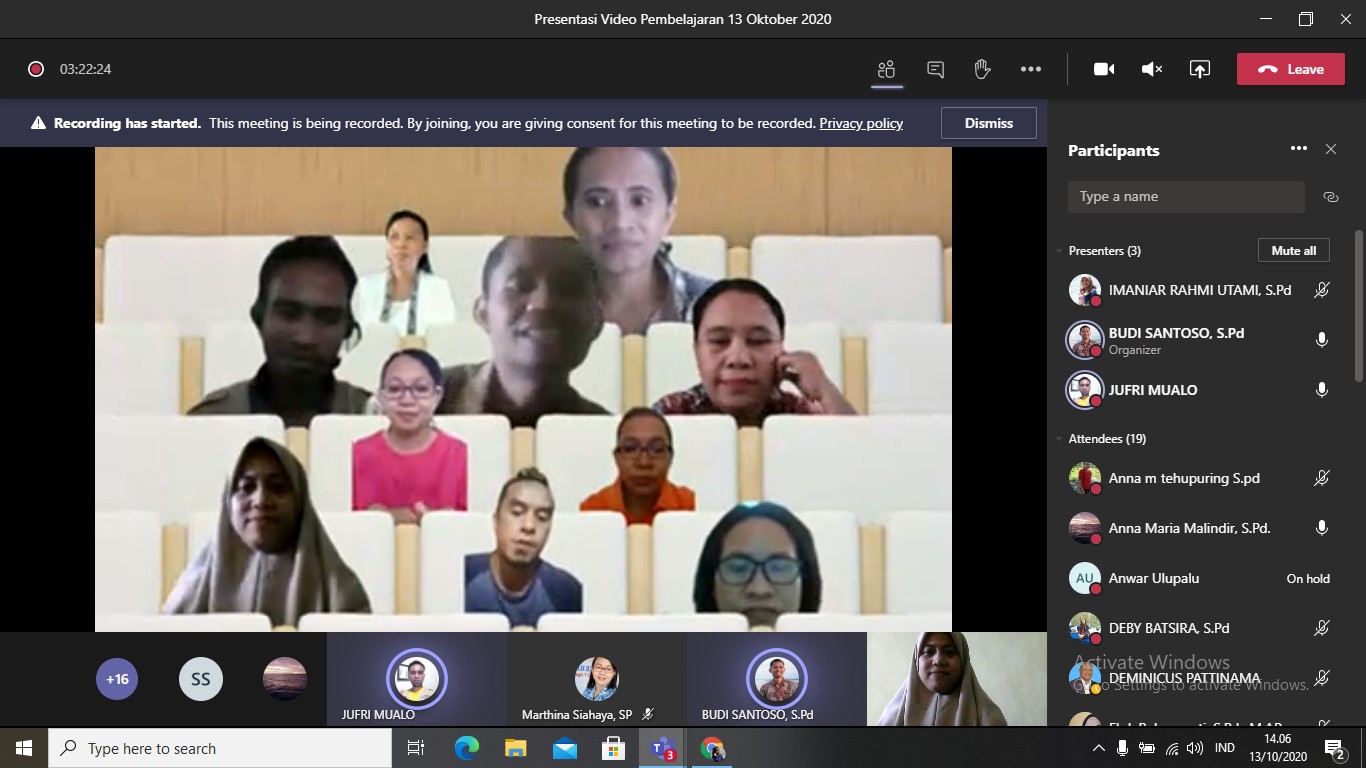Close the Participants panel
The height and width of the screenshot is (768, 1366).
[1331, 149]
